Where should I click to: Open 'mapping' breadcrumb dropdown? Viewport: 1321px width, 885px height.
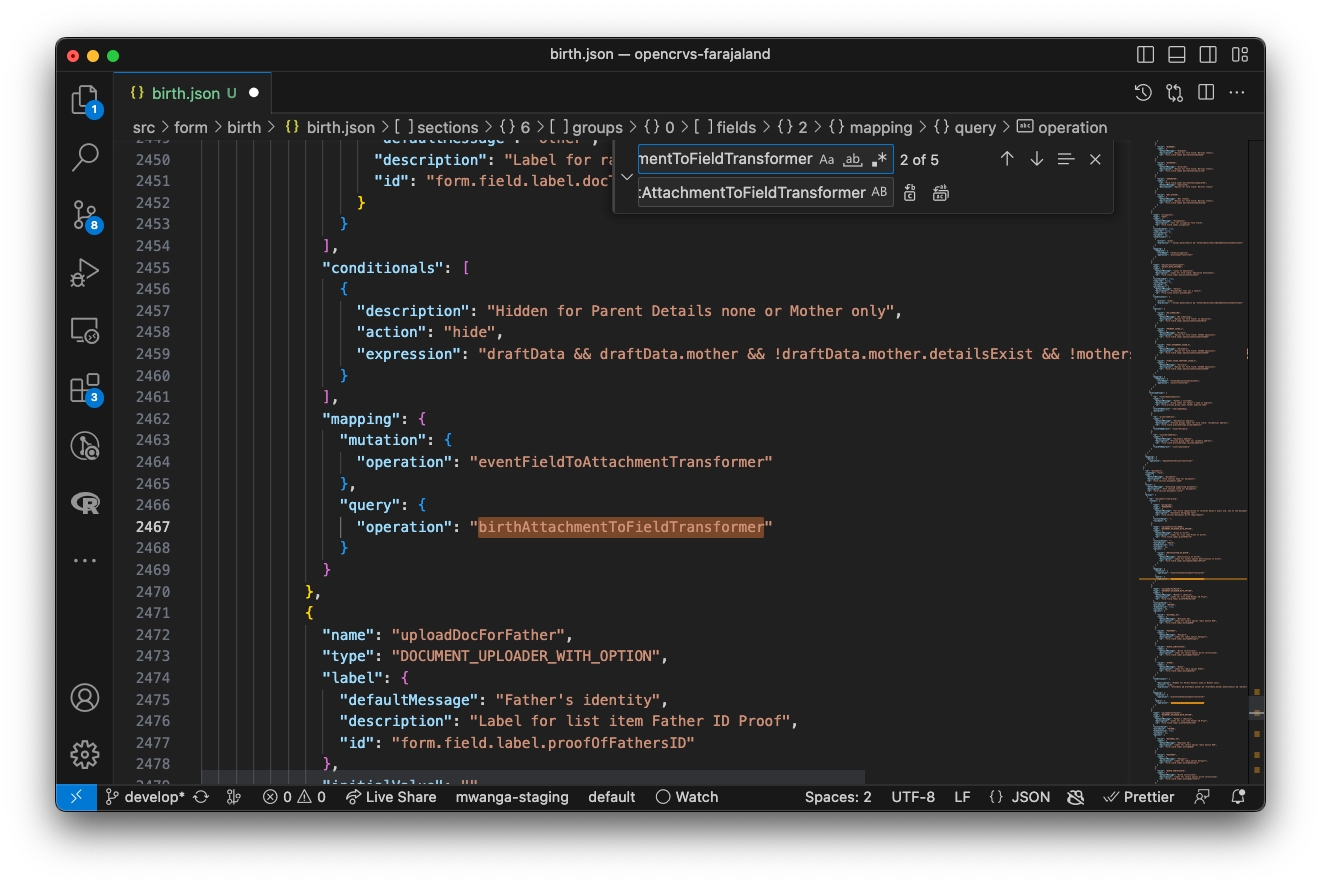pos(870,127)
